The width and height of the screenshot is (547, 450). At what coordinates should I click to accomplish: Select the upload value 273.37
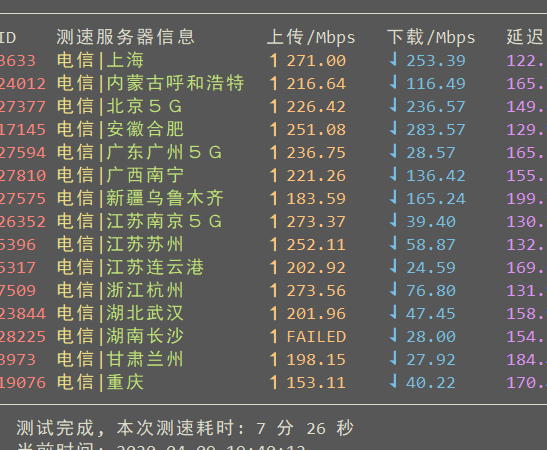316,222
